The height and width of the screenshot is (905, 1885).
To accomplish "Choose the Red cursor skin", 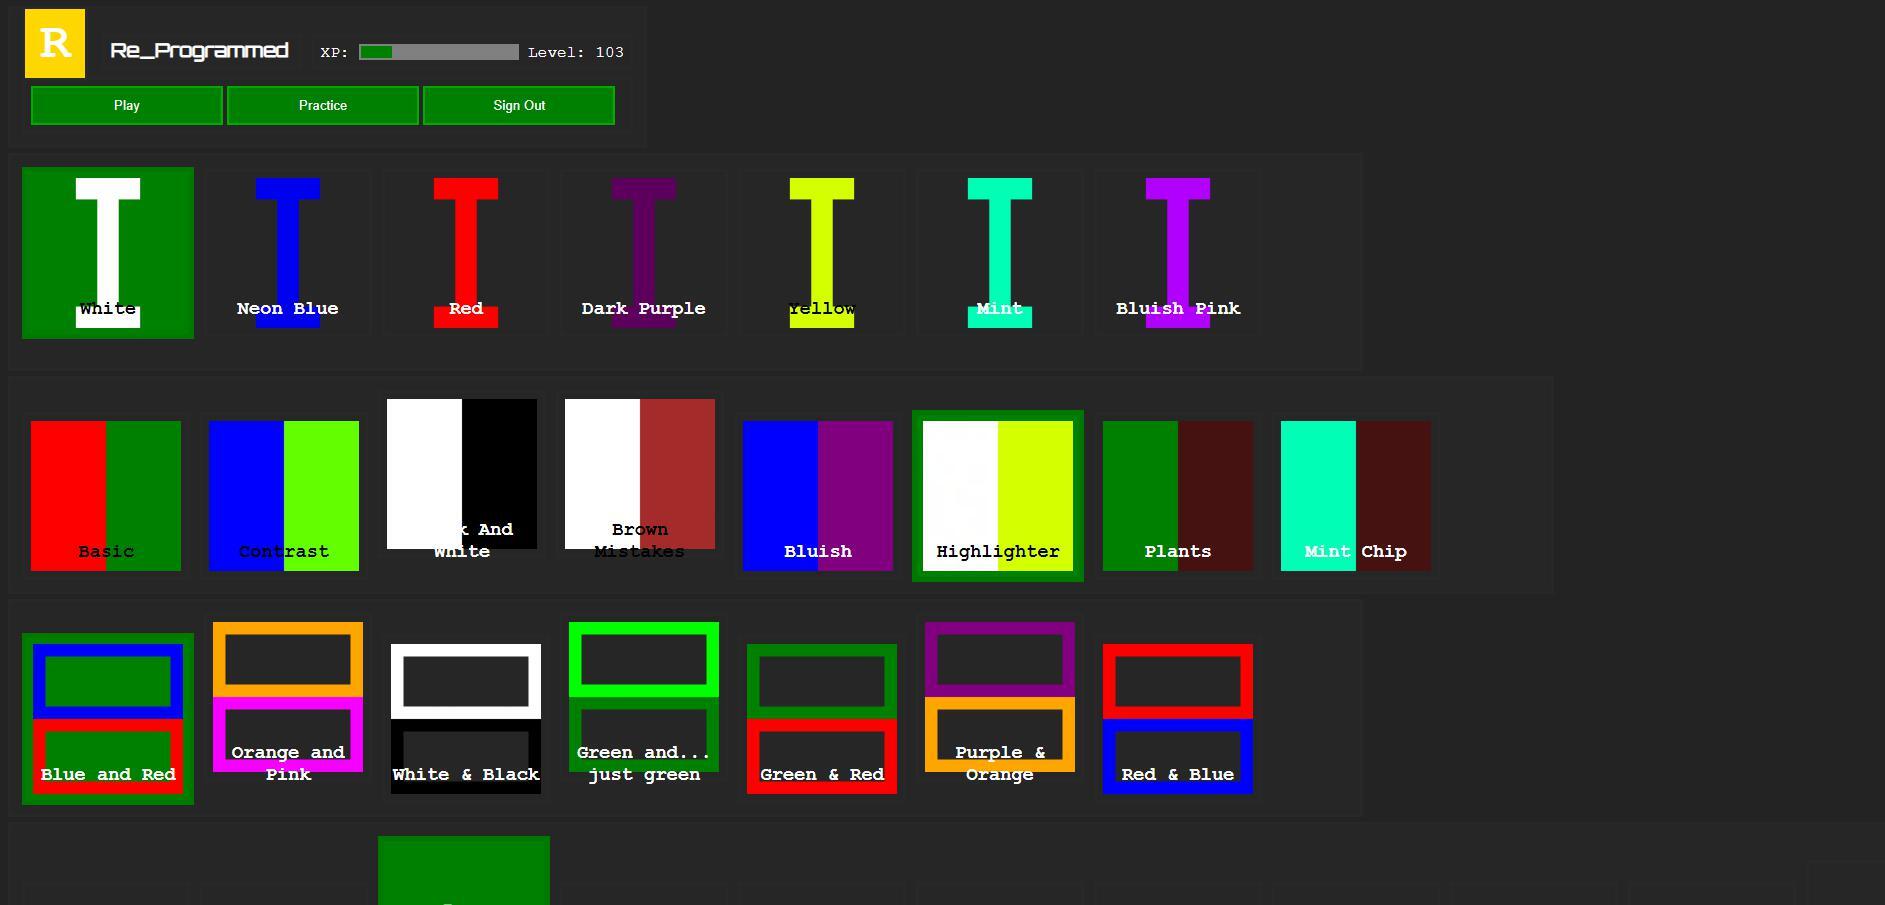I will click(x=465, y=252).
